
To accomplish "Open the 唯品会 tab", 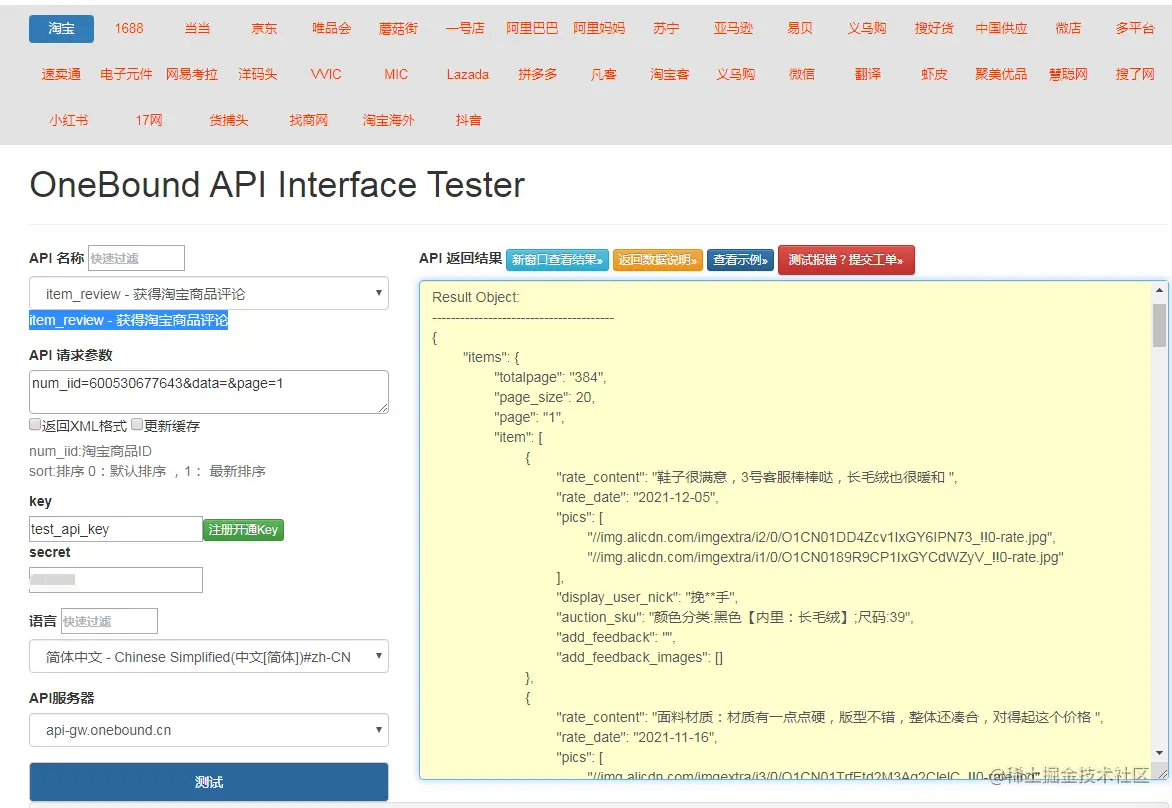I will point(331,28).
